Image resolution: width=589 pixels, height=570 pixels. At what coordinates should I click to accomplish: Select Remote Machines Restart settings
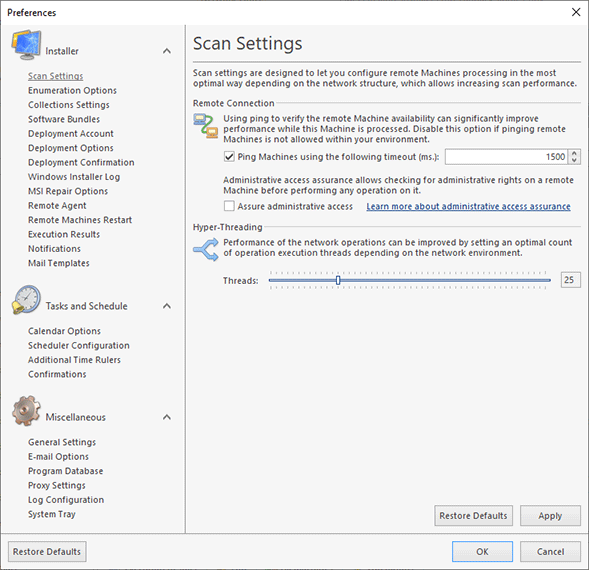(80, 220)
